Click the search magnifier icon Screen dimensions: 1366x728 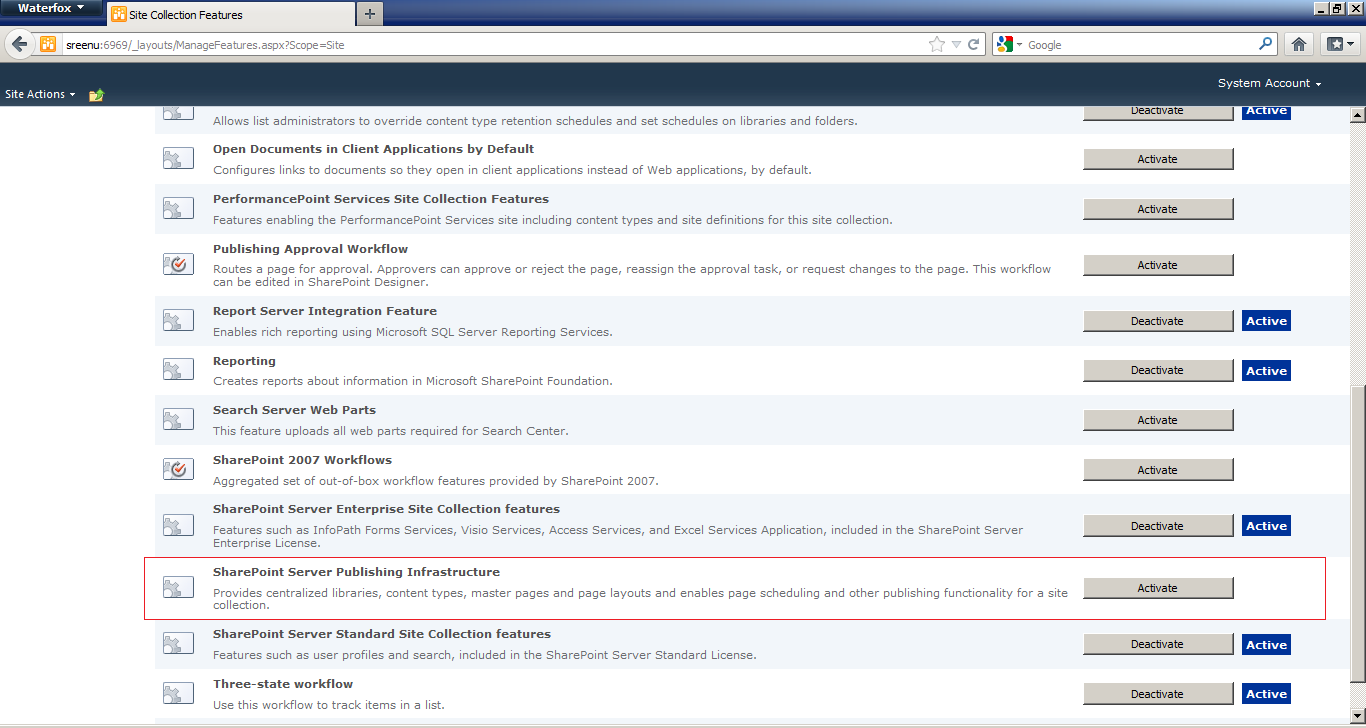(1266, 44)
